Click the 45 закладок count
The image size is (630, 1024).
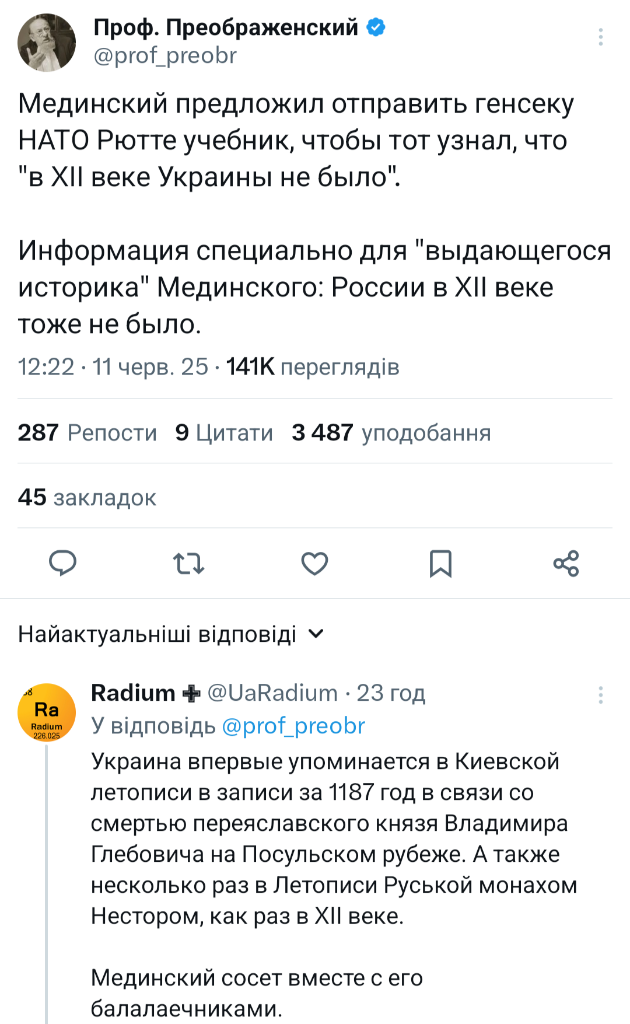pos(87,497)
